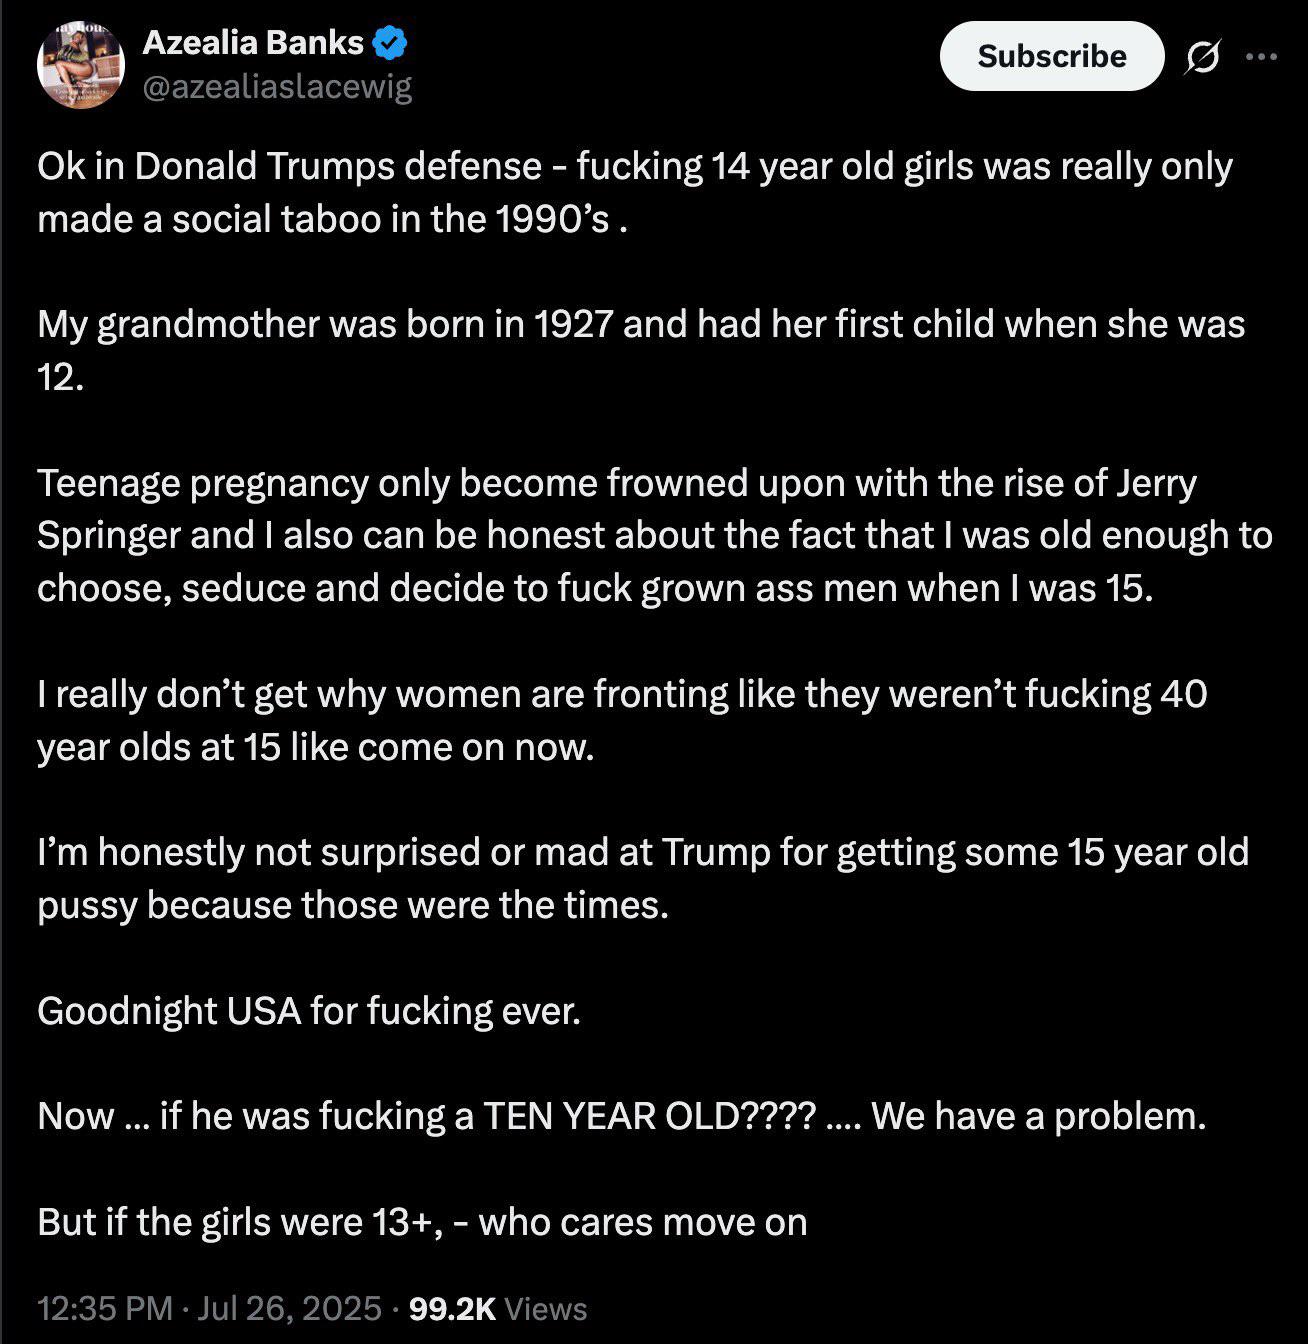1308x1344 pixels.
Task: Open the Azealia Banks profile avatar
Action: pos(80,65)
